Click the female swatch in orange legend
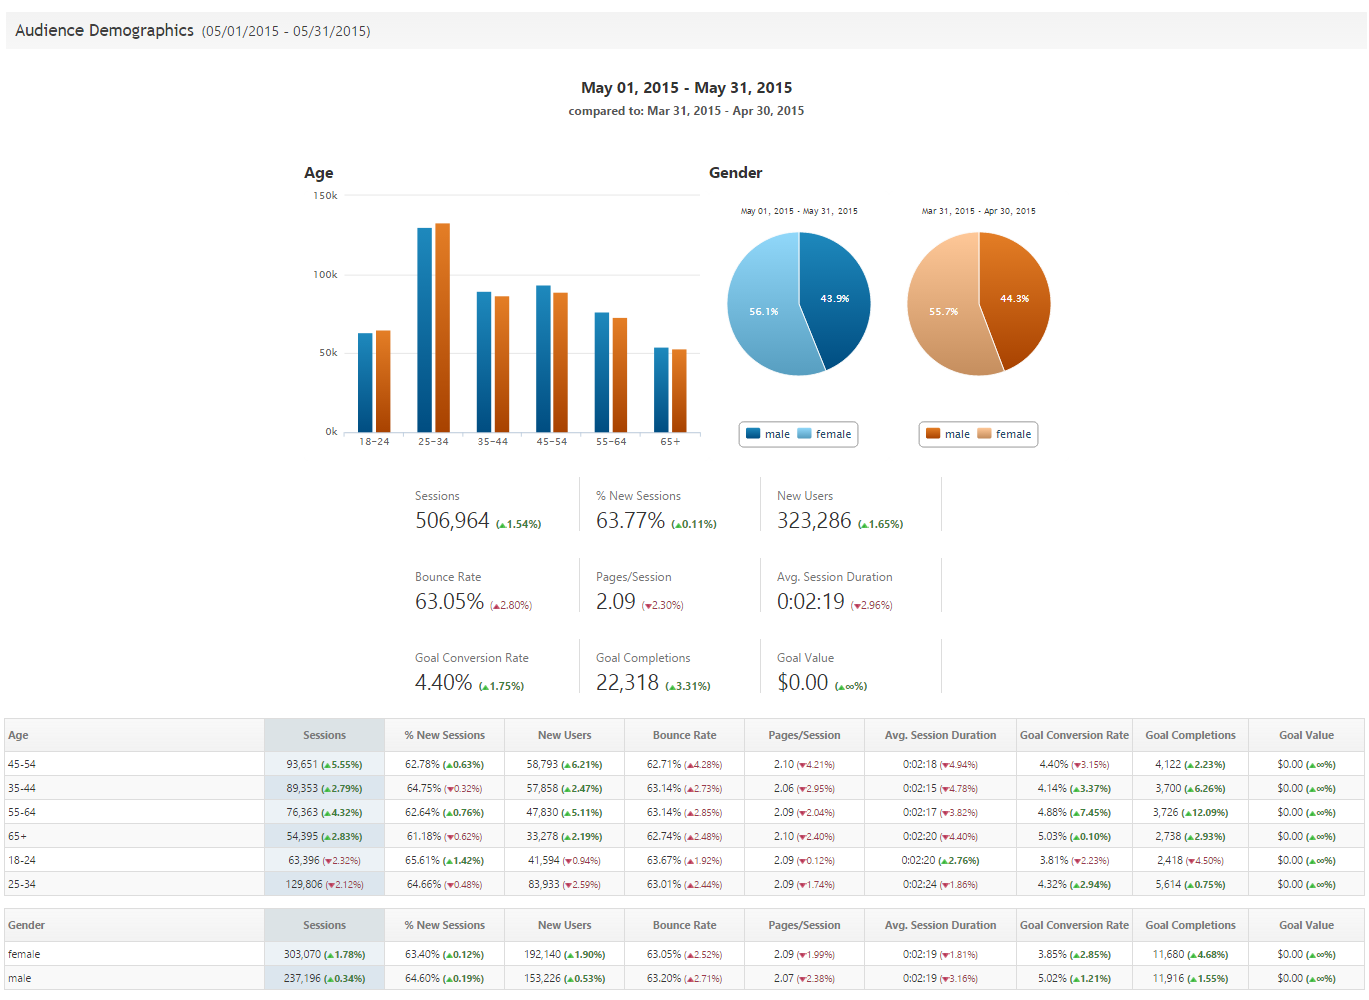 985,434
